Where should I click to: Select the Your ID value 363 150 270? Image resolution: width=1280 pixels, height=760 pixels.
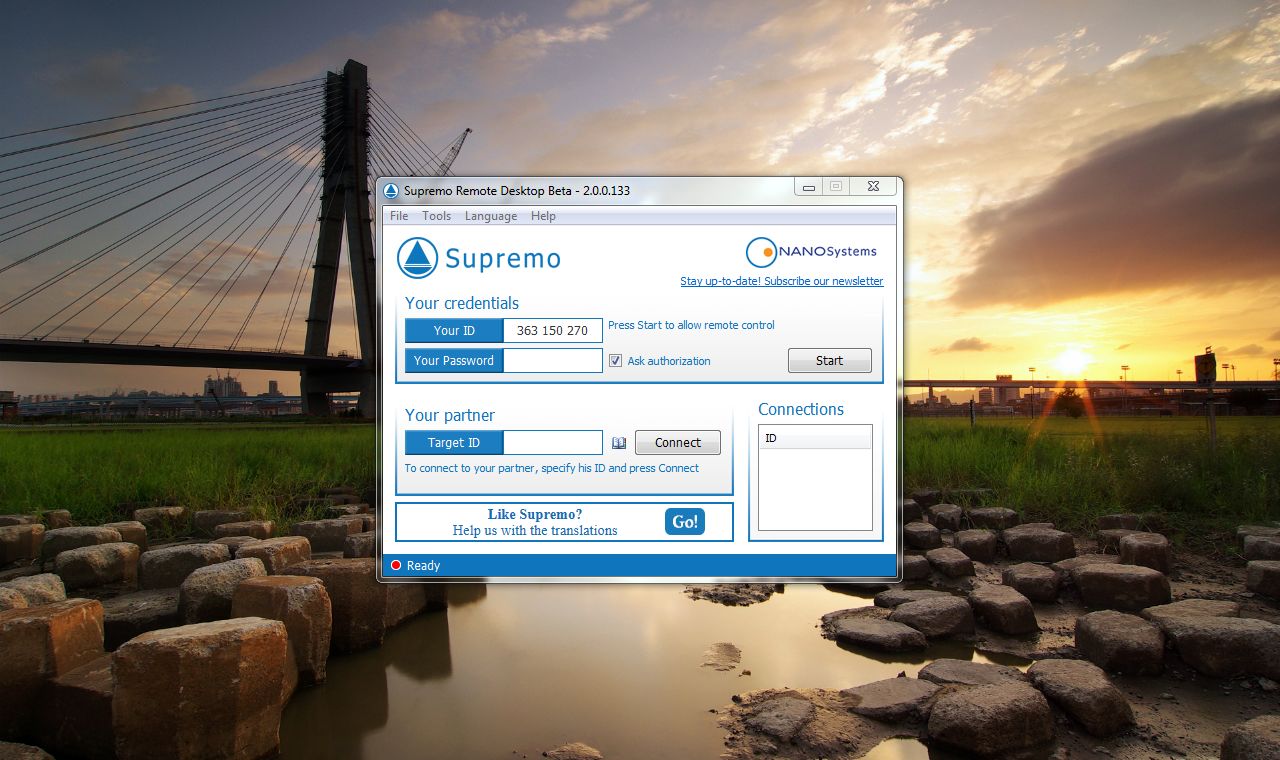[553, 331]
